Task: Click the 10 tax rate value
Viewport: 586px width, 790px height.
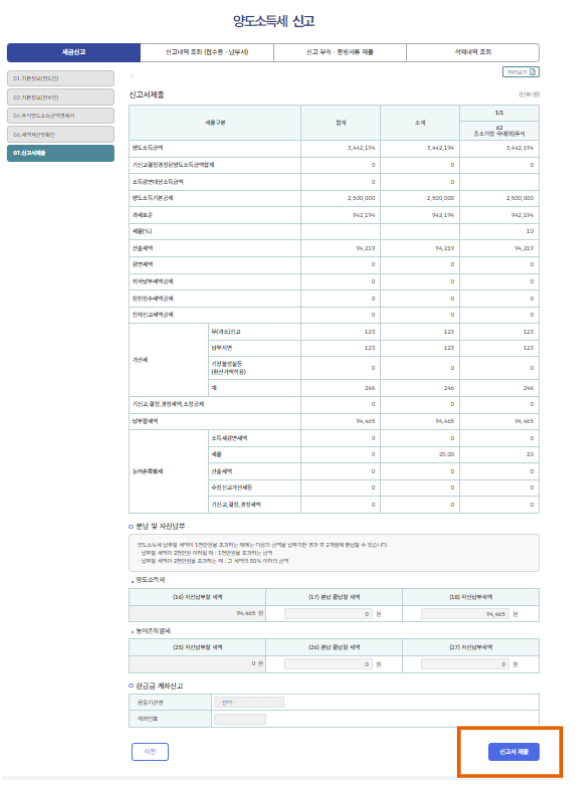Action: coord(530,231)
